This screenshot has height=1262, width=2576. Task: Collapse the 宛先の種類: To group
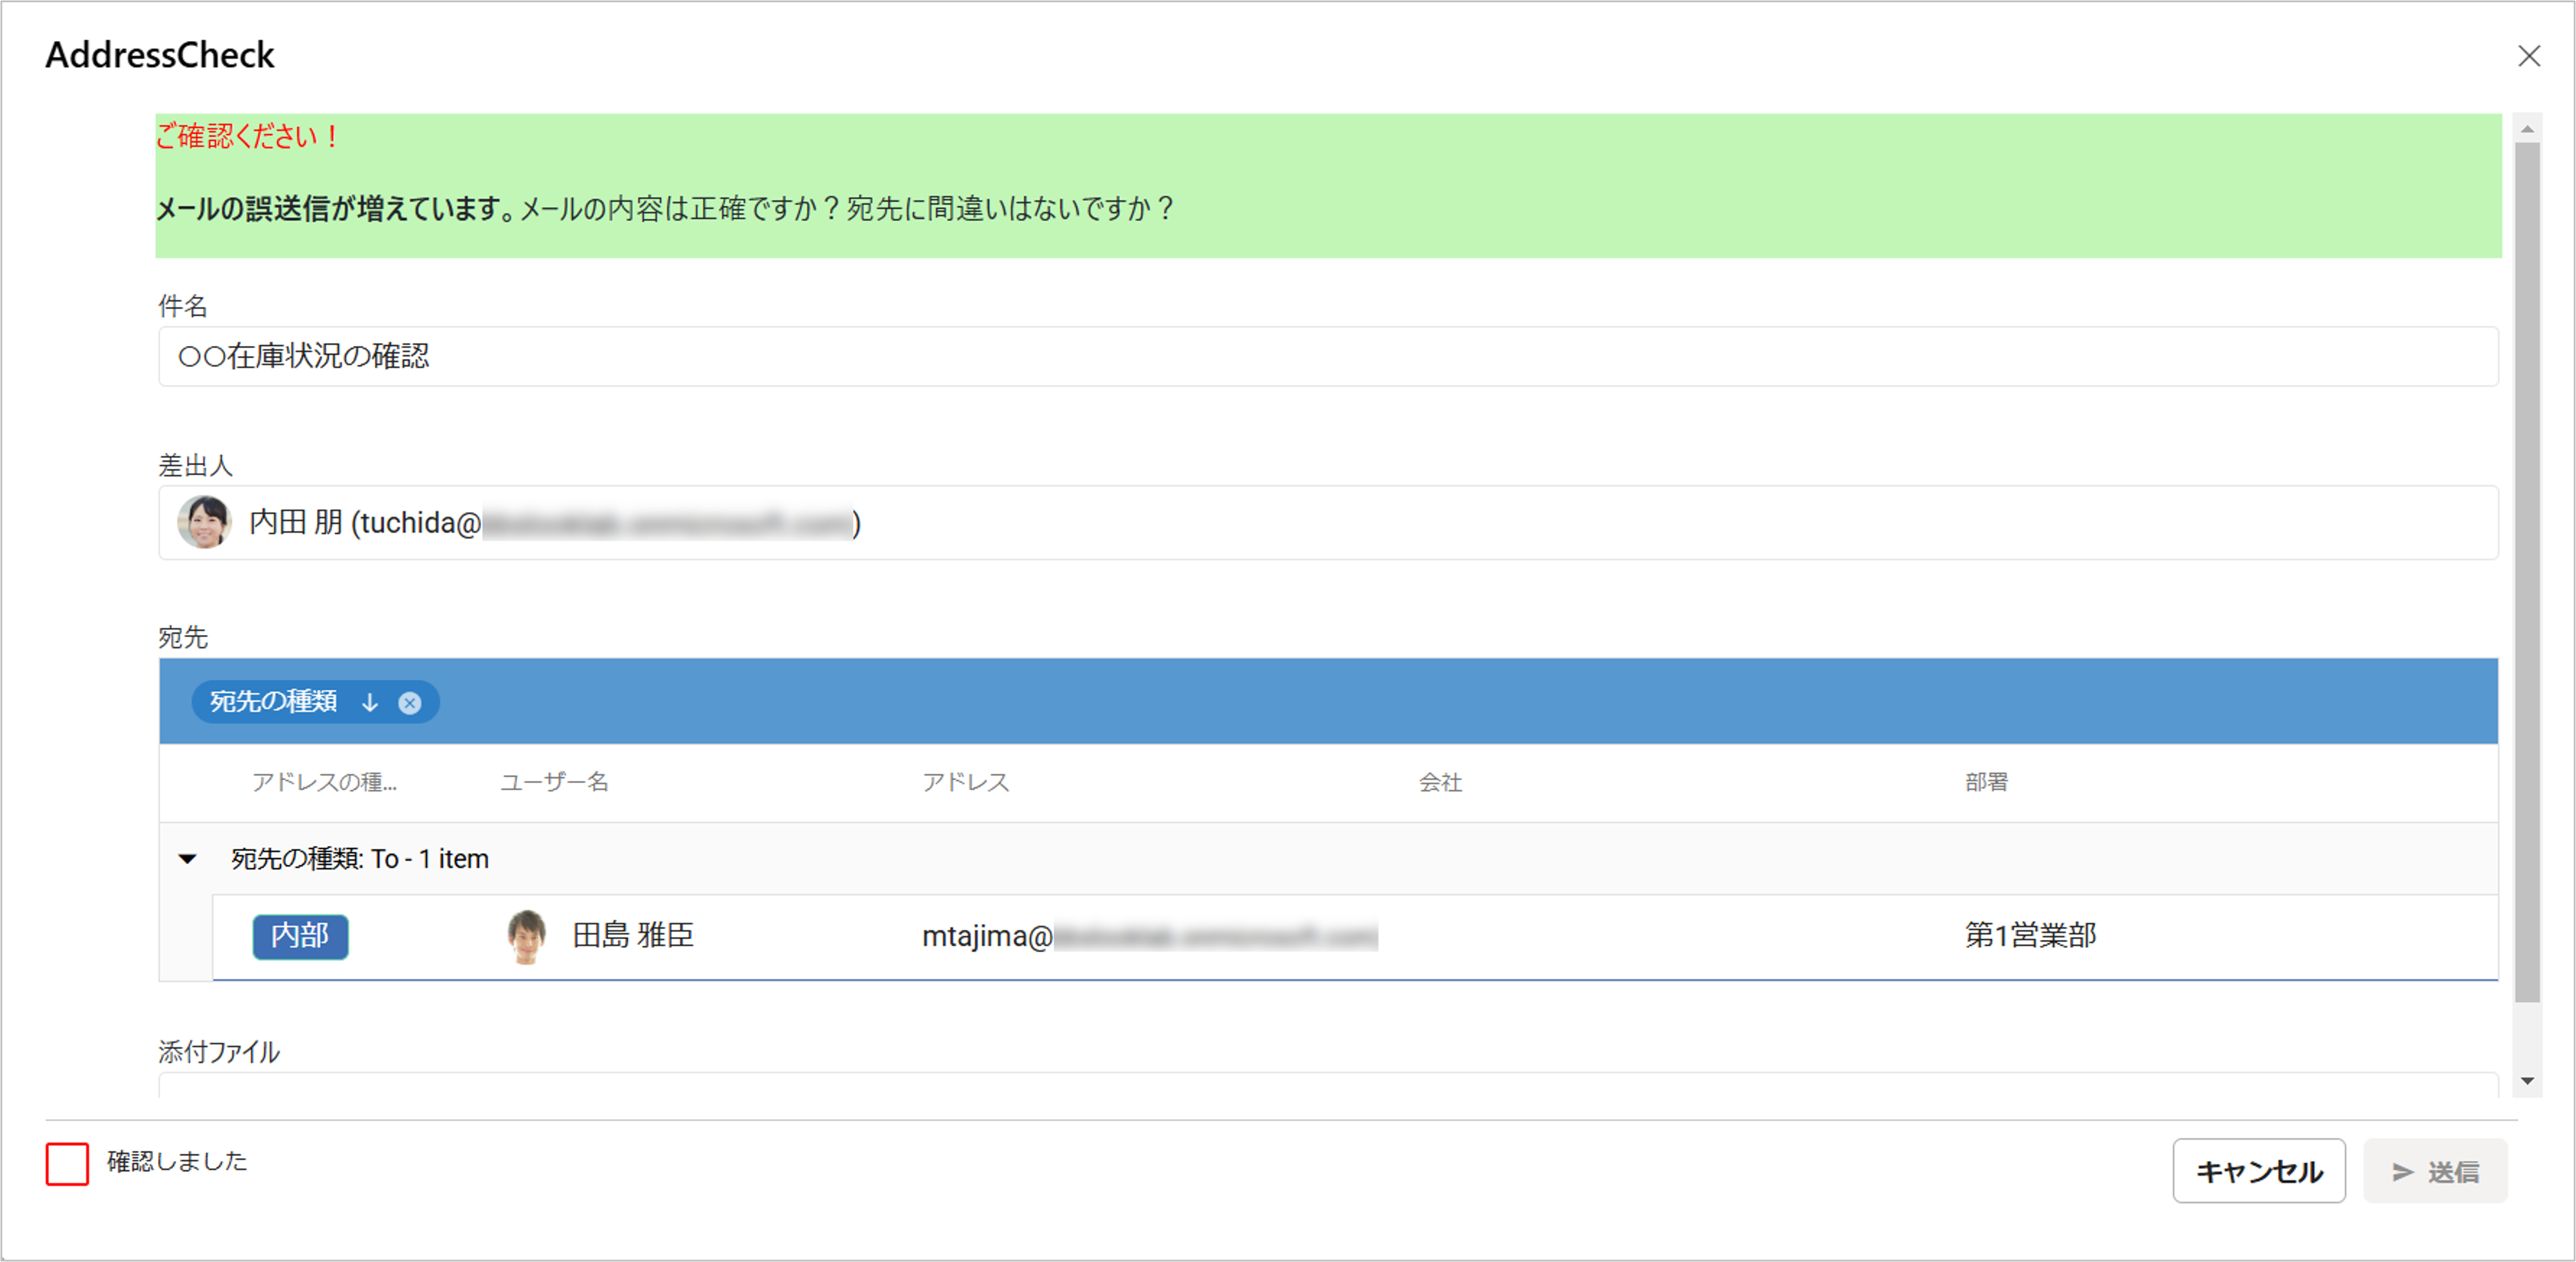coord(187,859)
